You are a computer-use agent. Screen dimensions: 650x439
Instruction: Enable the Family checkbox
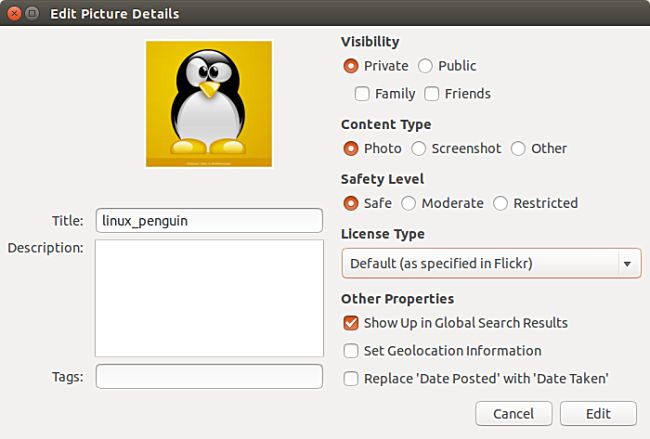point(363,94)
